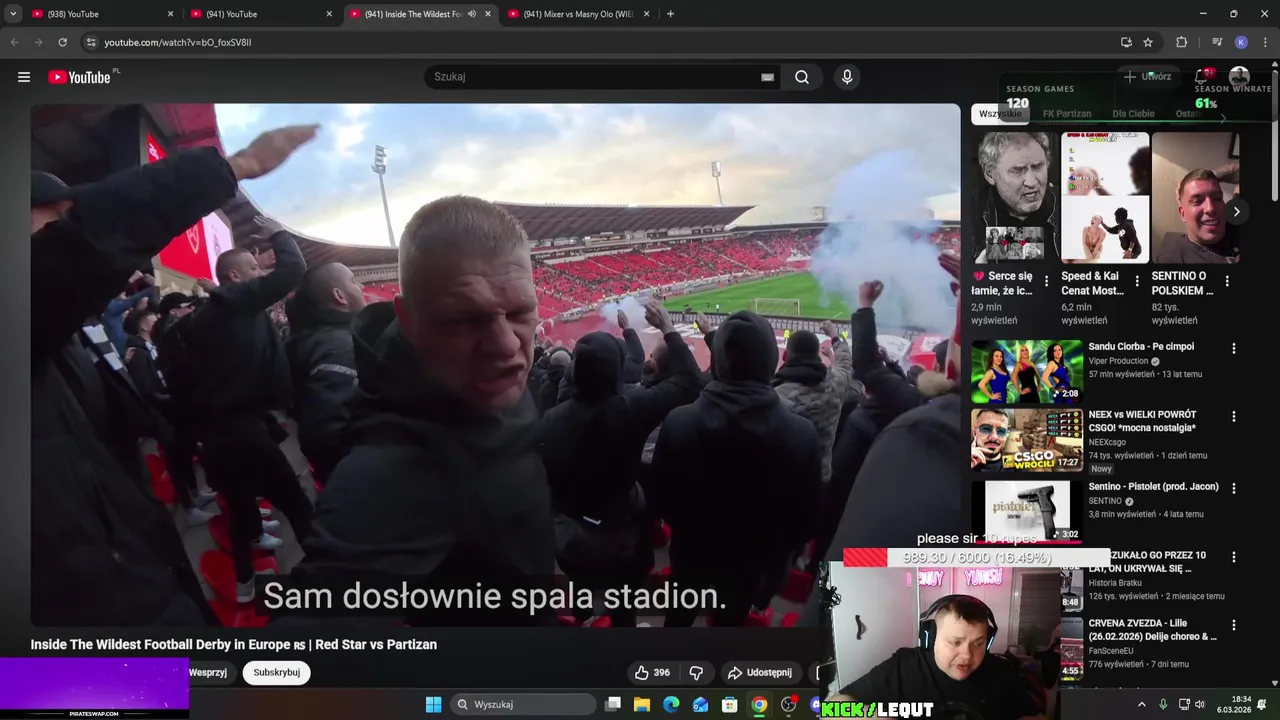Select the FK Partizan filter chip
This screenshot has height=720, width=1280.
[1067, 114]
